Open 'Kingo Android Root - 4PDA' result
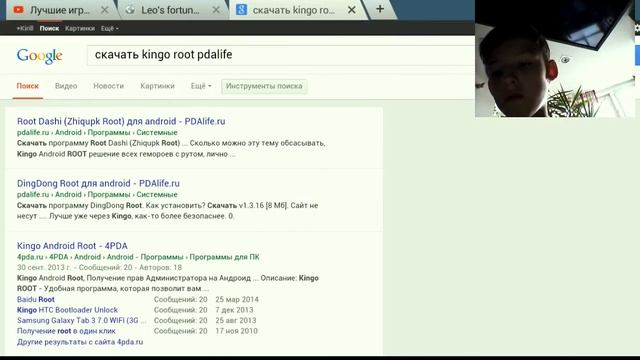Screen dimensions: 640x360 pos(72,246)
